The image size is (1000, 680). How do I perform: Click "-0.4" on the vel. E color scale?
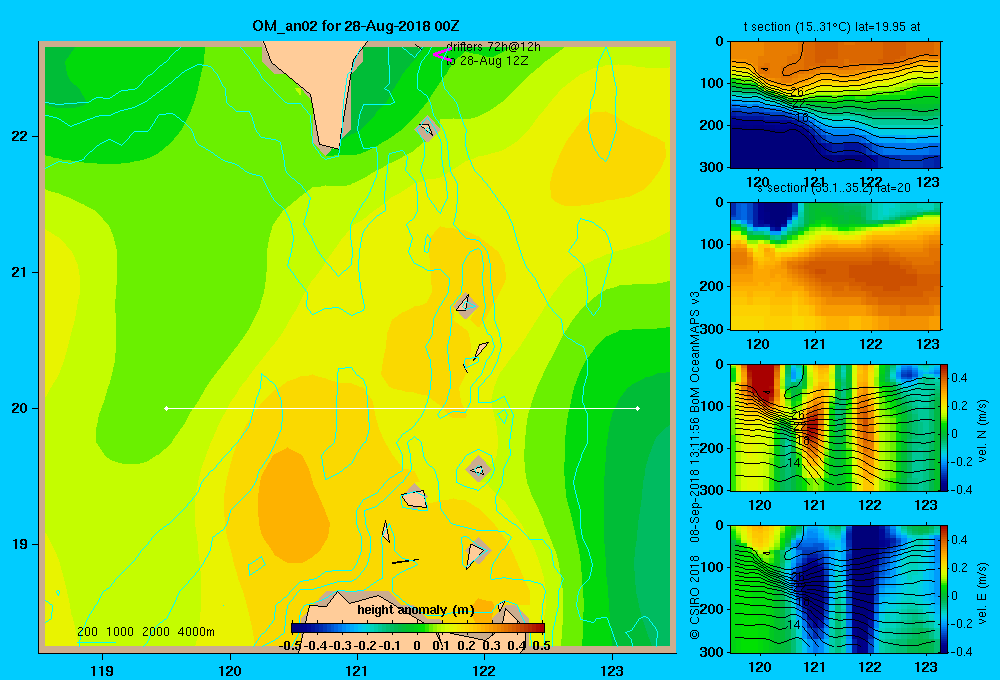962,651
